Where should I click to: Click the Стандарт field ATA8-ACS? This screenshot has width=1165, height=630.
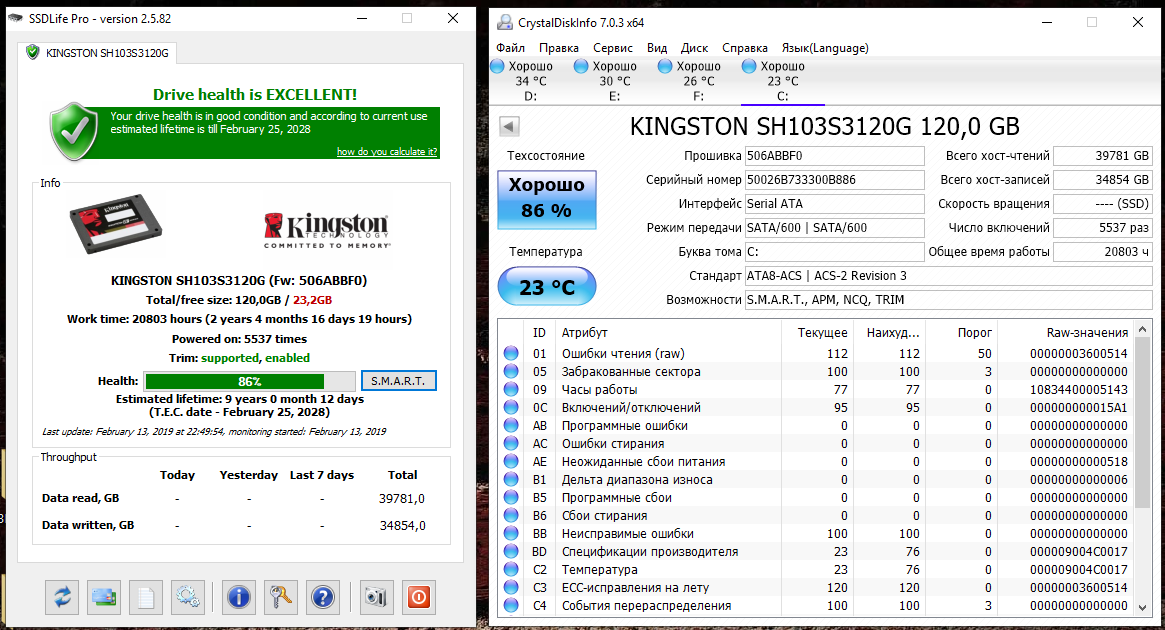click(x=949, y=276)
